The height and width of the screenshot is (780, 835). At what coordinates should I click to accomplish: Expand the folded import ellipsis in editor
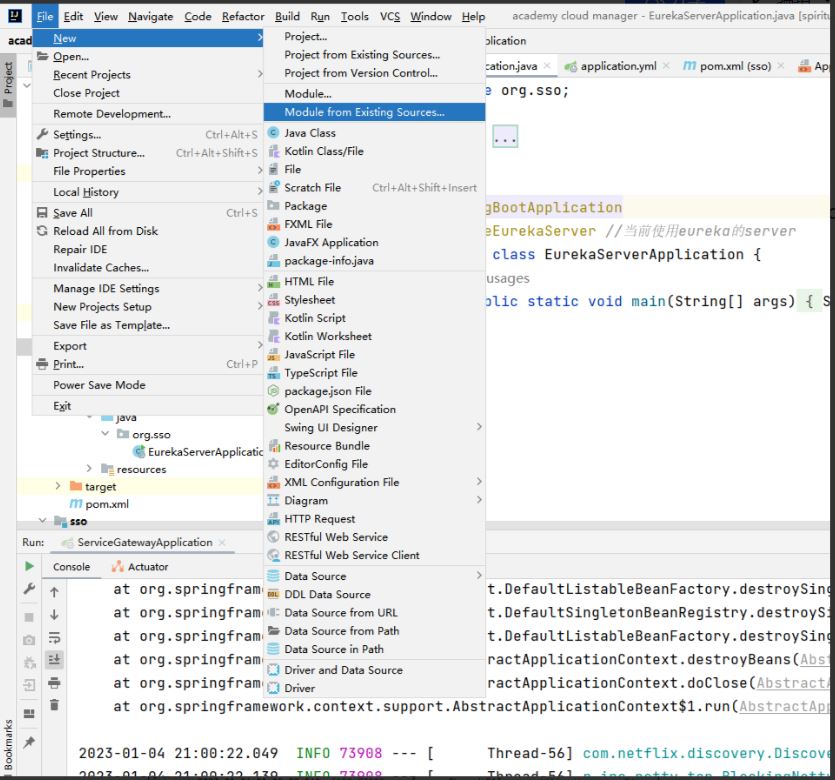pyautogui.click(x=505, y=137)
